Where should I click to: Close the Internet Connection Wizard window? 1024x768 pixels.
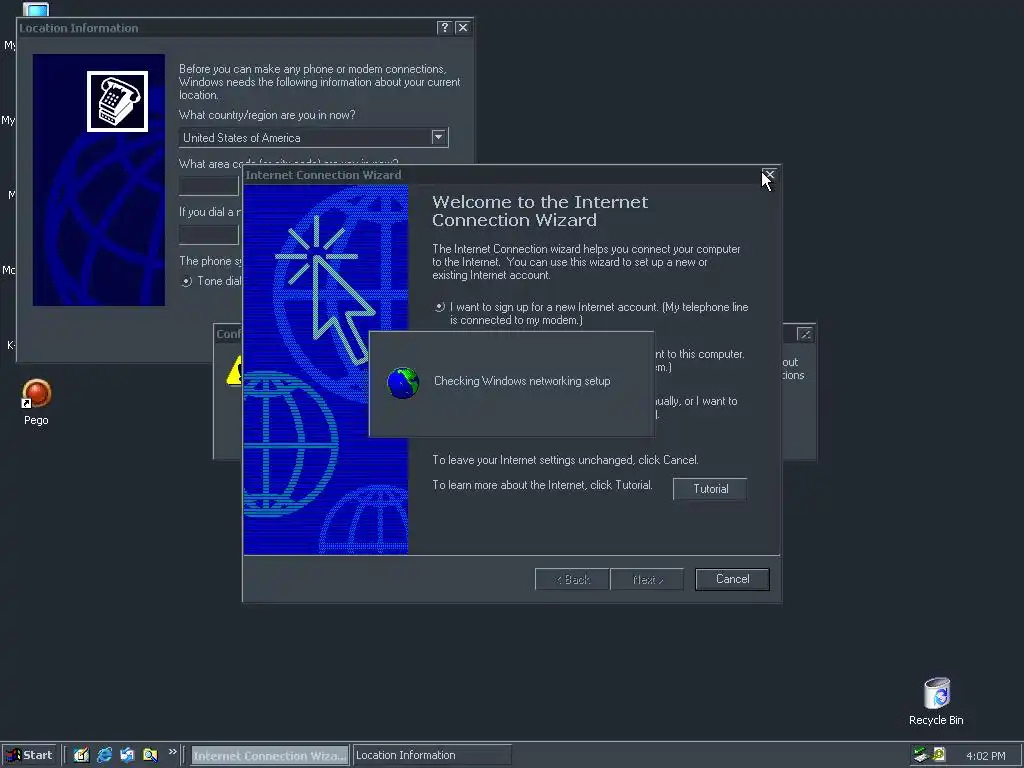click(x=769, y=175)
